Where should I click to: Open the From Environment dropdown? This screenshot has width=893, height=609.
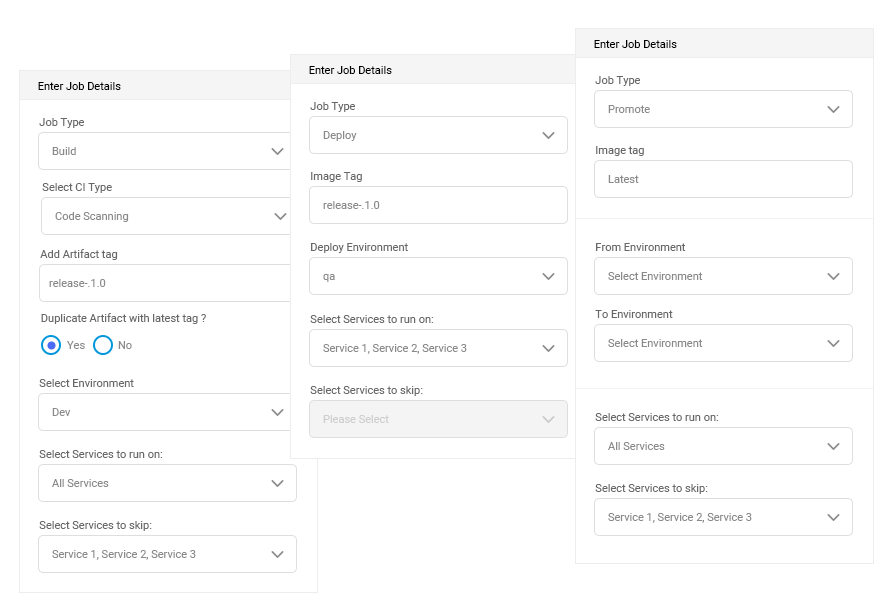click(723, 276)
